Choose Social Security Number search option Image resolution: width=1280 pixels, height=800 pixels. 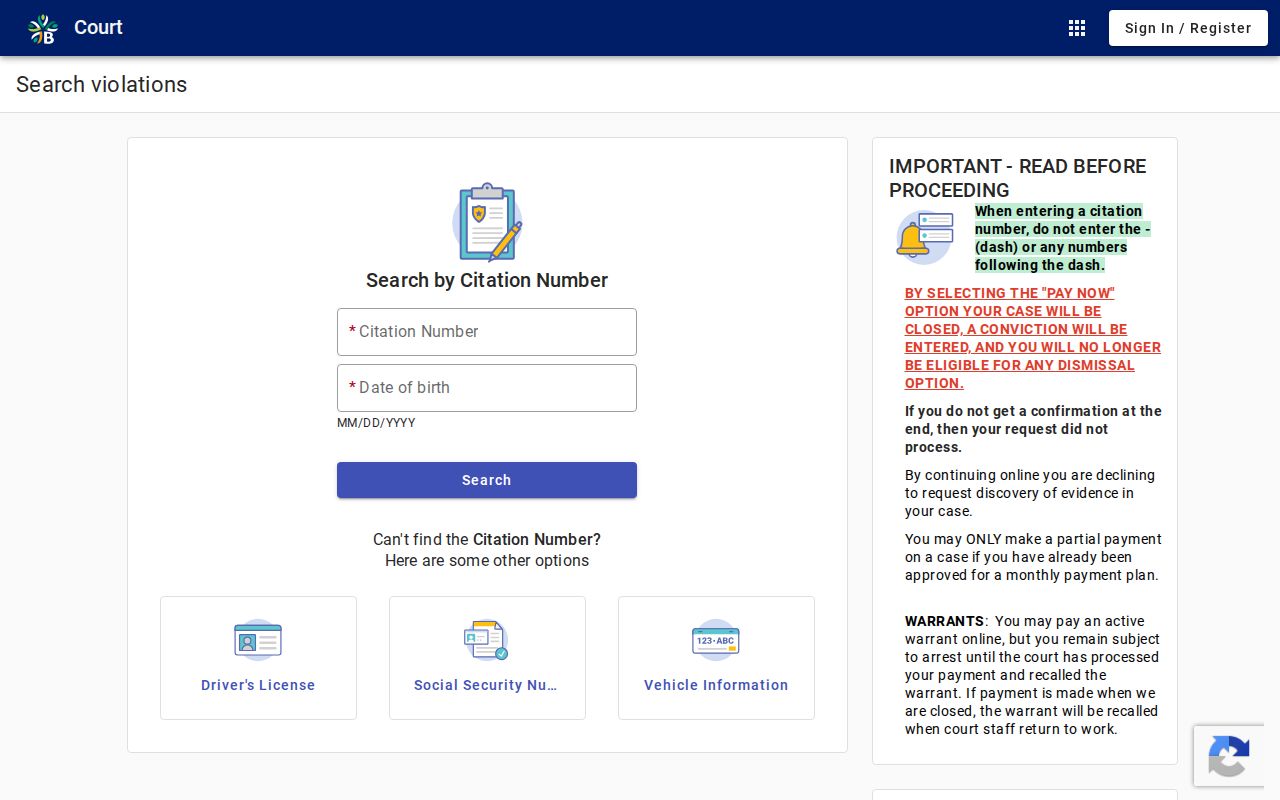click(x=487, y=658)
